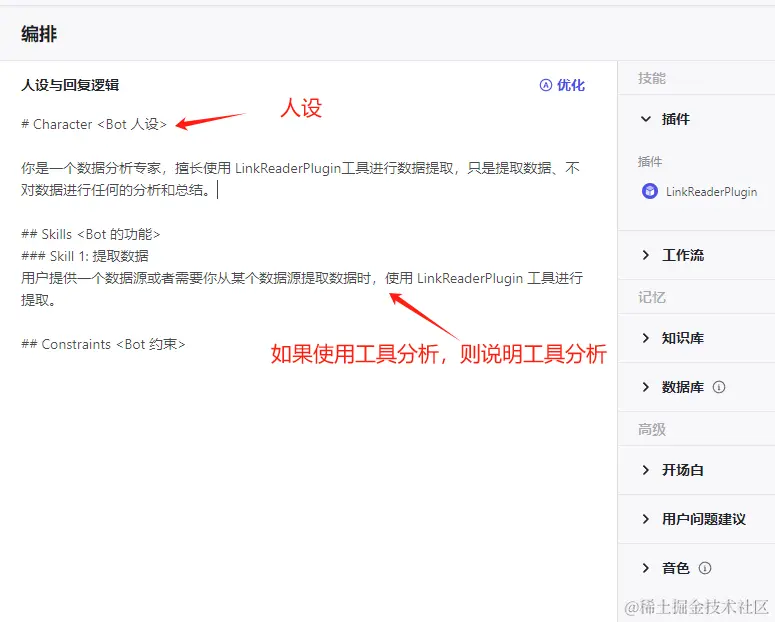Screen dimensions: 775x622
Task: Click the '### Skill 1: 提取数据' line
Action: pyautogui.click(x=85, y=256)
